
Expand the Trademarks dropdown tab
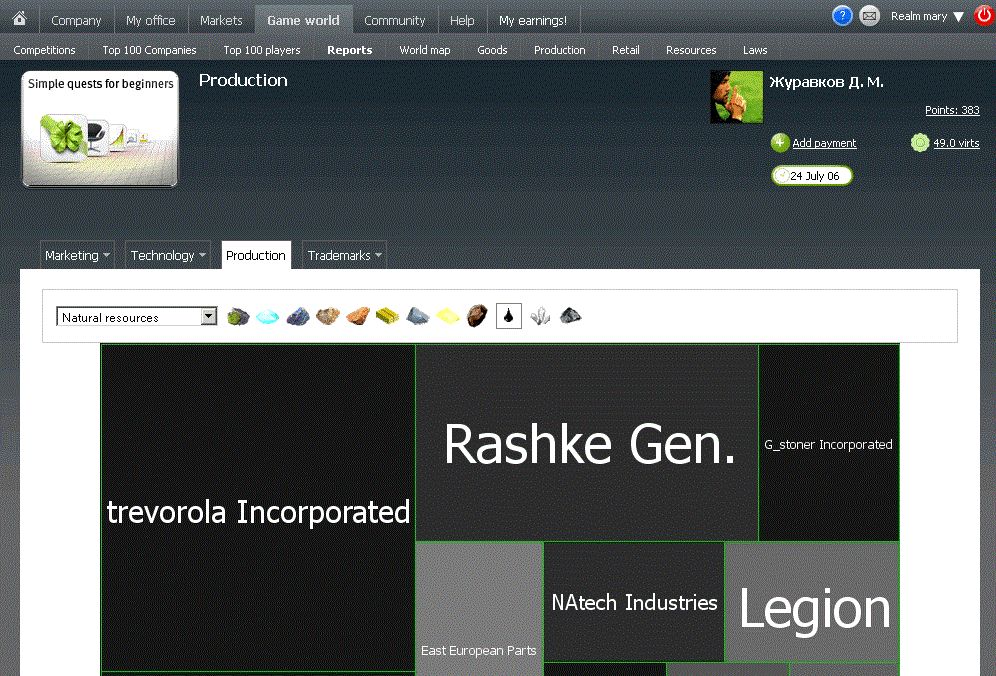coord(344,256)
